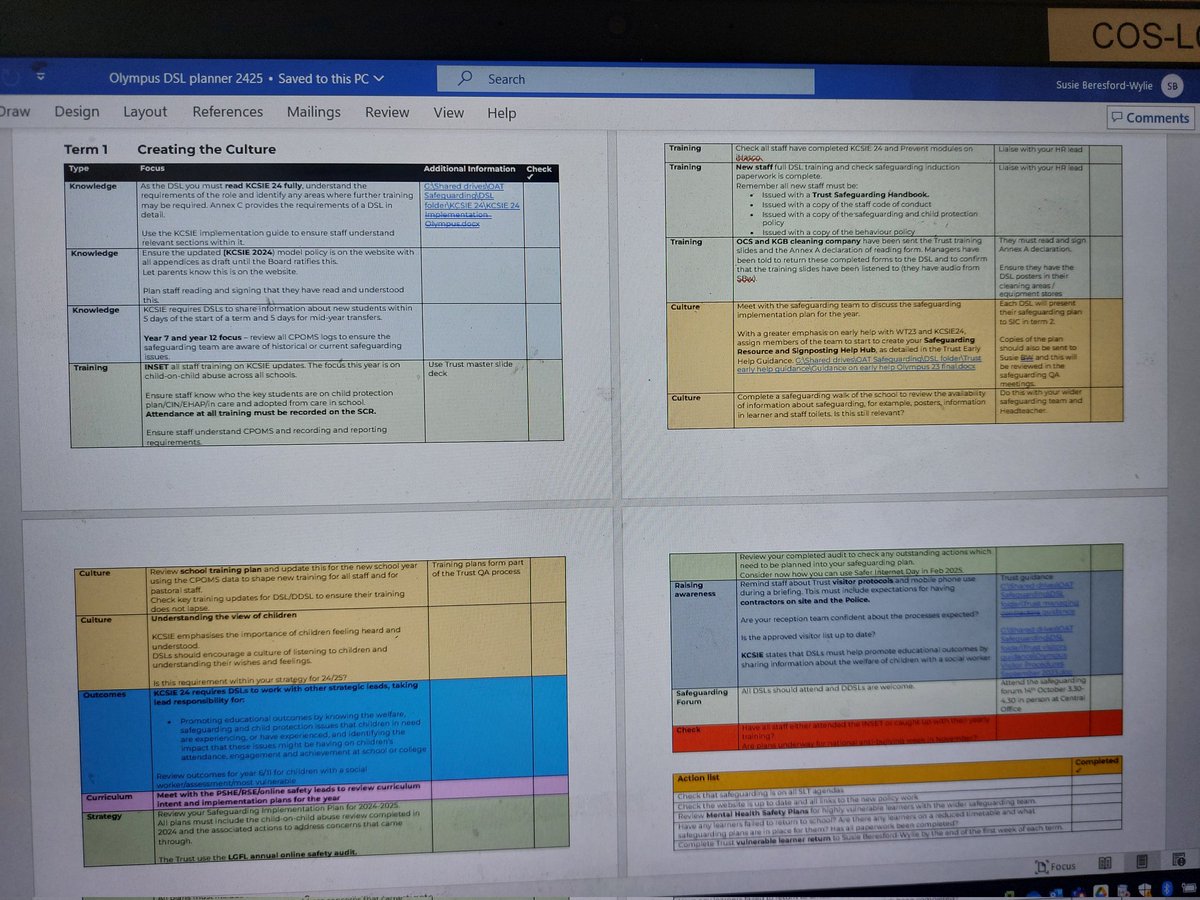Click the document title 'Olympus DSL planner 2425'
1200x900 pixels.
pyautogui.click(x=187, y=78)
